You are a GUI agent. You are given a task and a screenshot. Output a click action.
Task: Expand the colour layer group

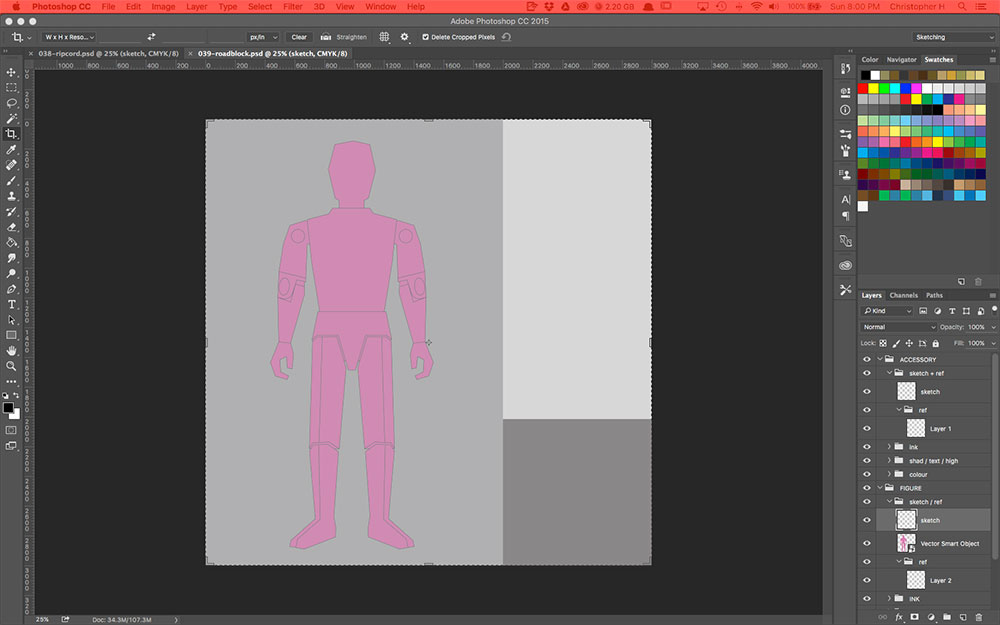pyautogui.click(x=889, y=474)
